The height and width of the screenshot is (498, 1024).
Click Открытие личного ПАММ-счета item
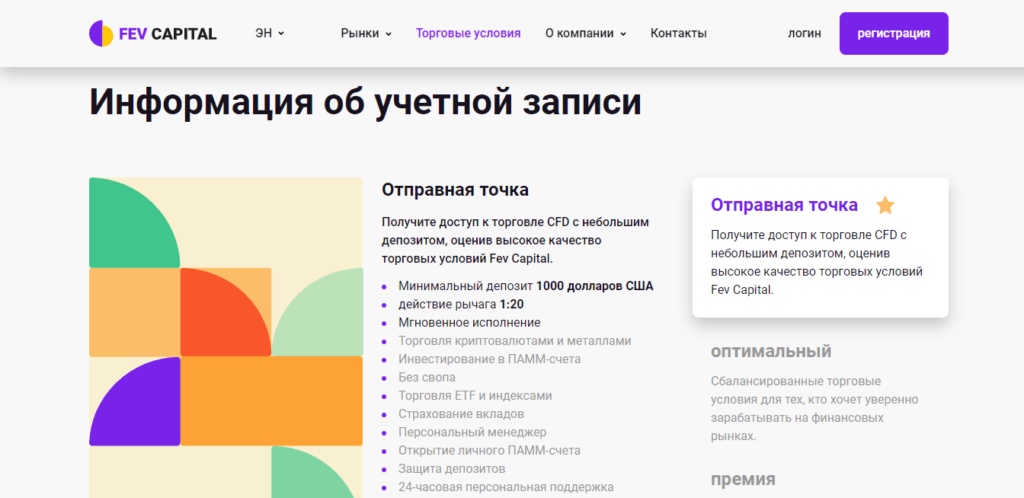(x=489, y=450)
